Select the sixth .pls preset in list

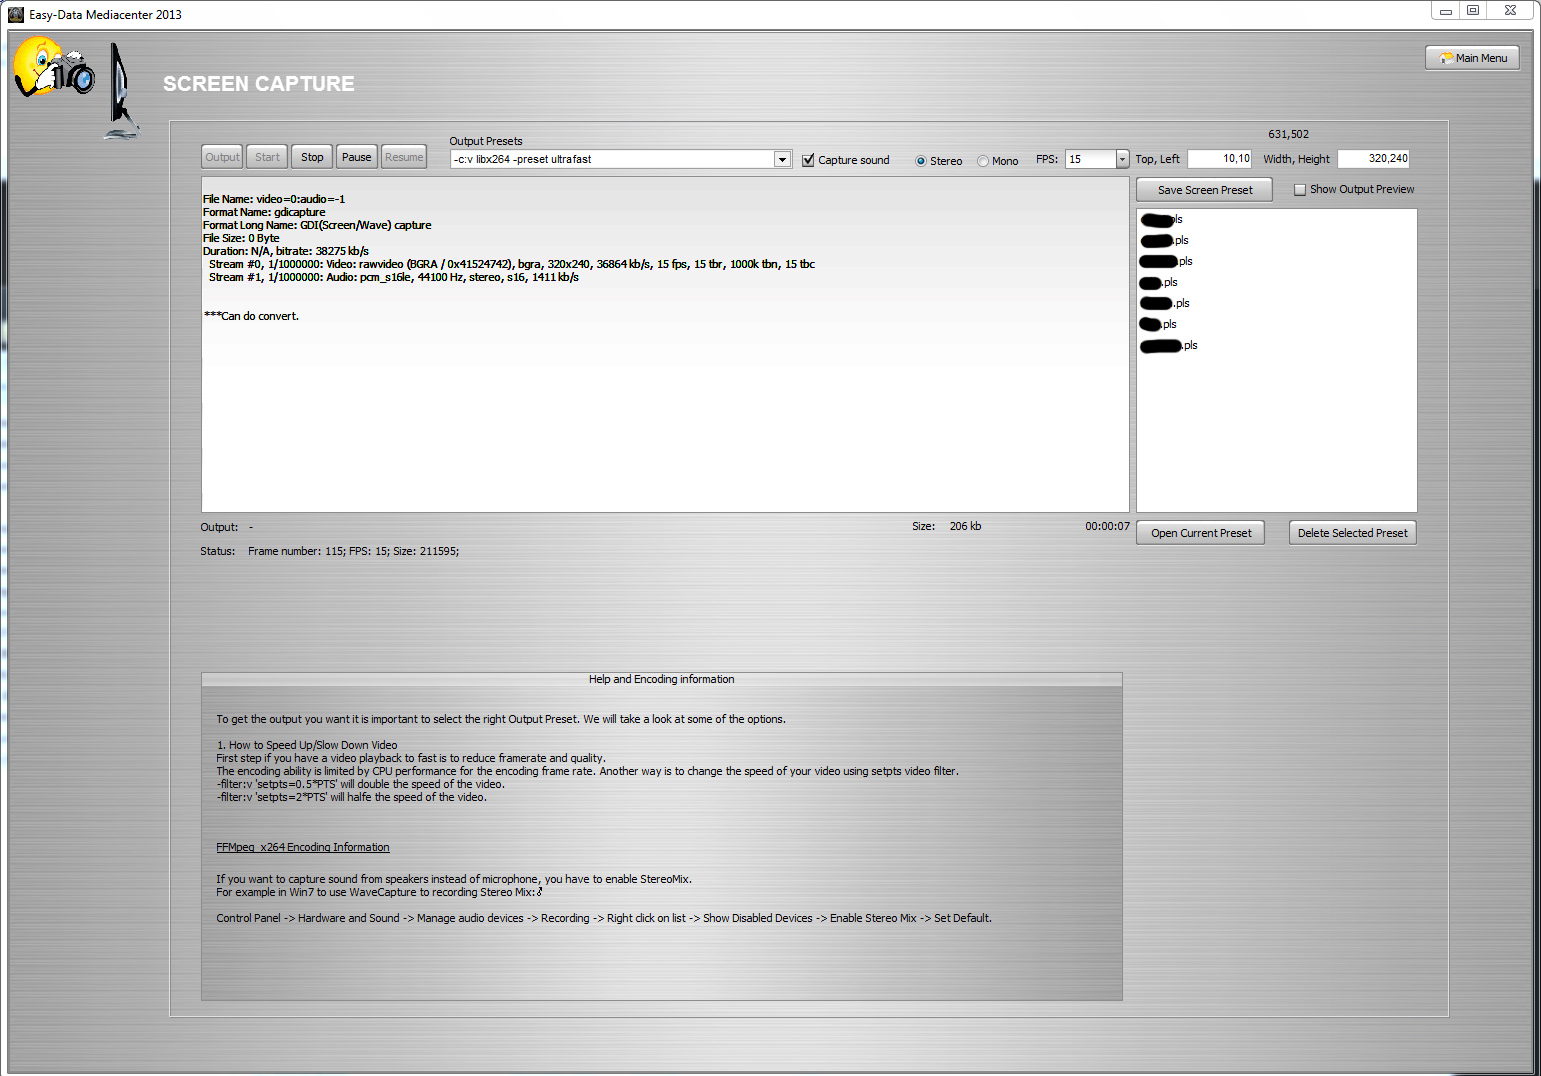(x=1158, y=325)
